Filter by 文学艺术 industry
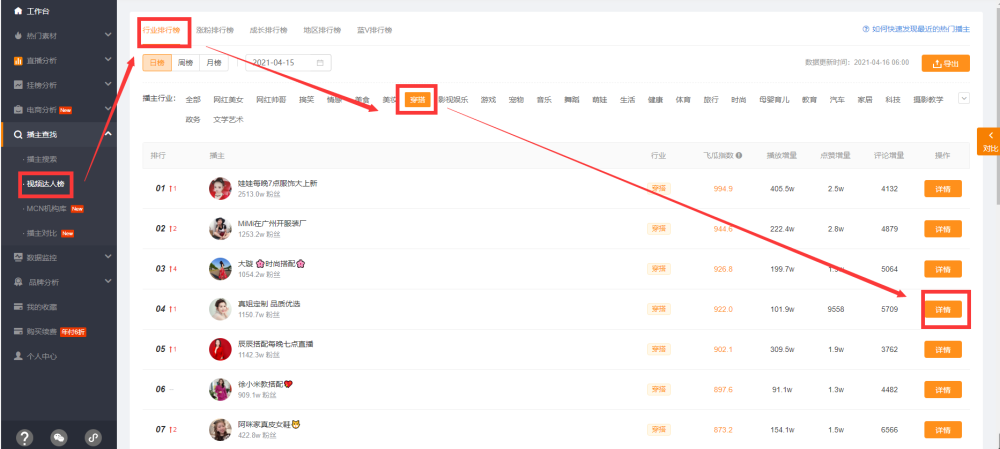 228,119
